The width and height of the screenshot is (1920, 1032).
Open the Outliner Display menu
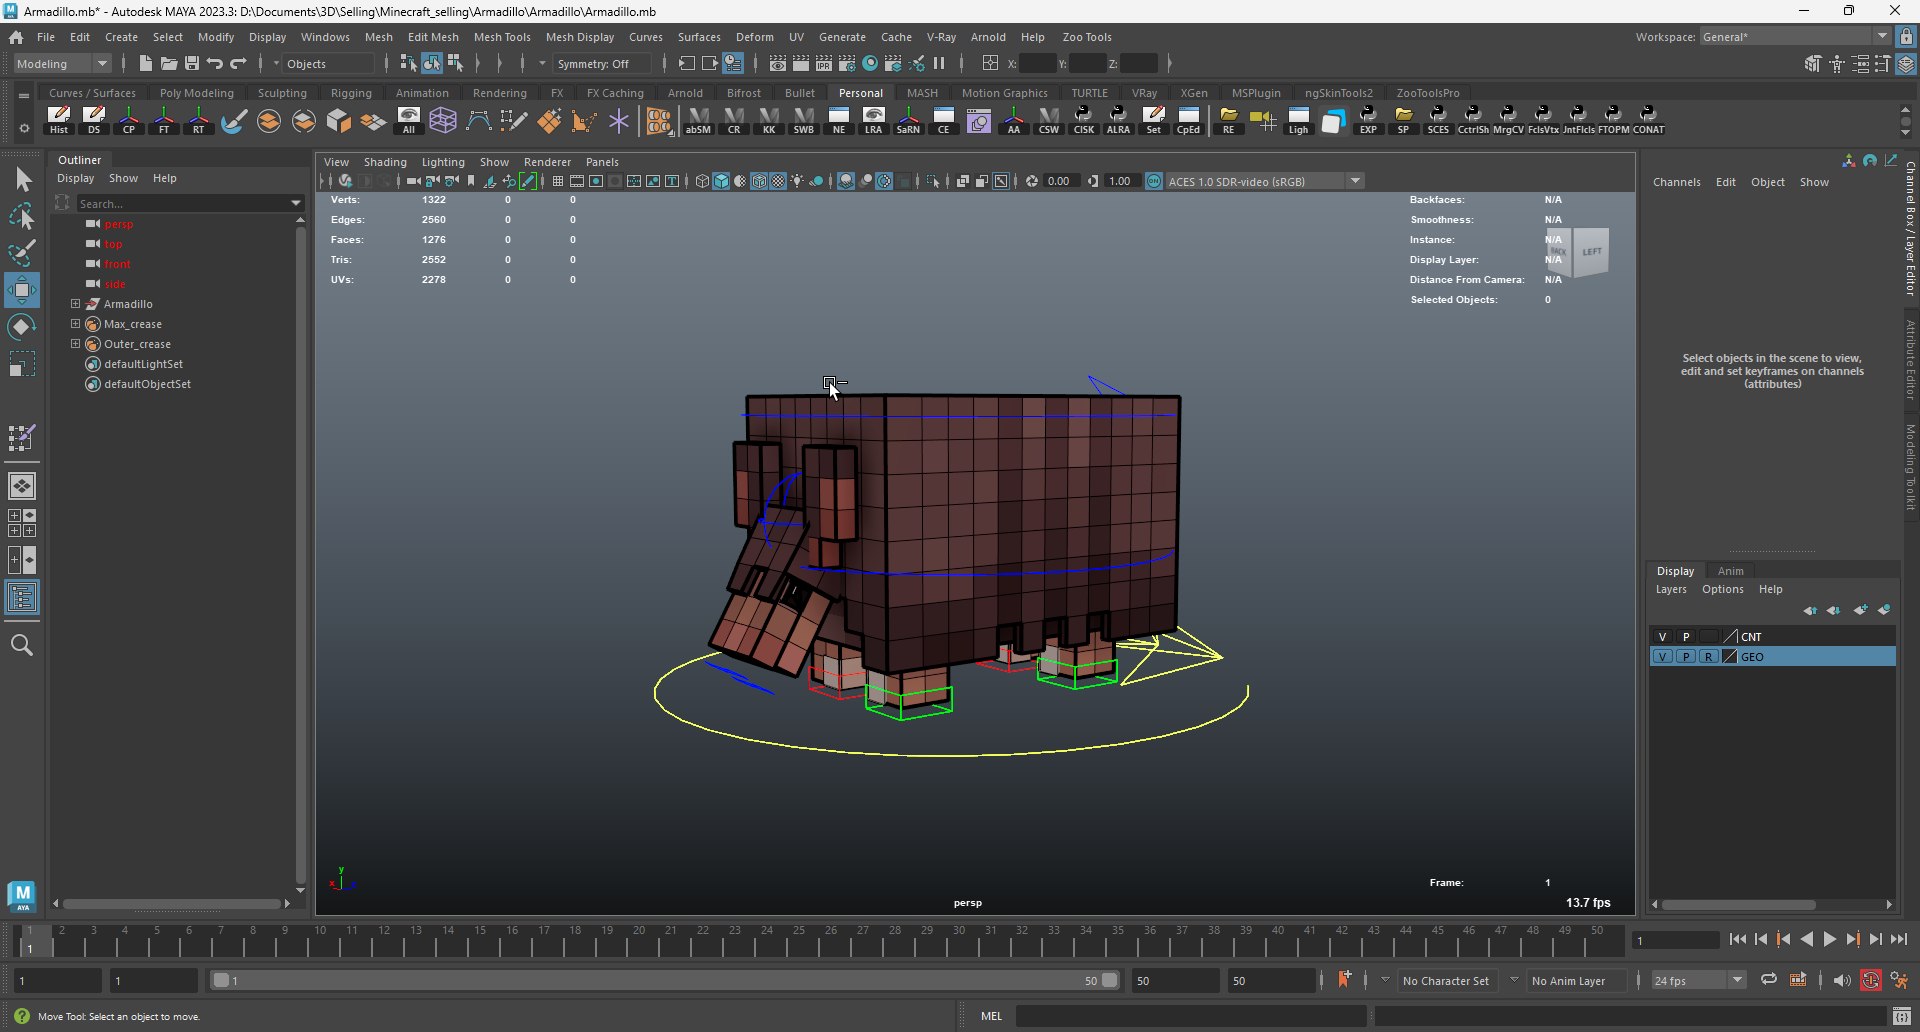[76, 178]
